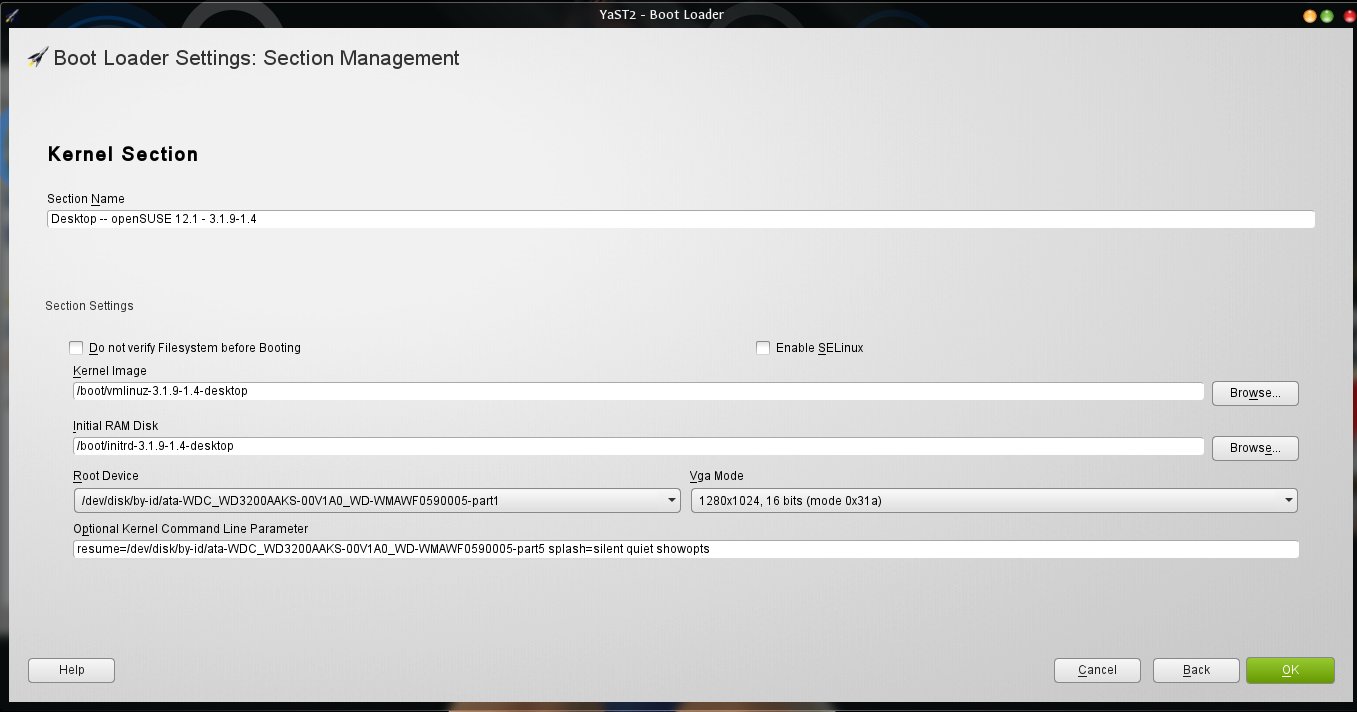Cancel the section edit
This screenshot has height=712, width=1357.
coord(1097,670)
